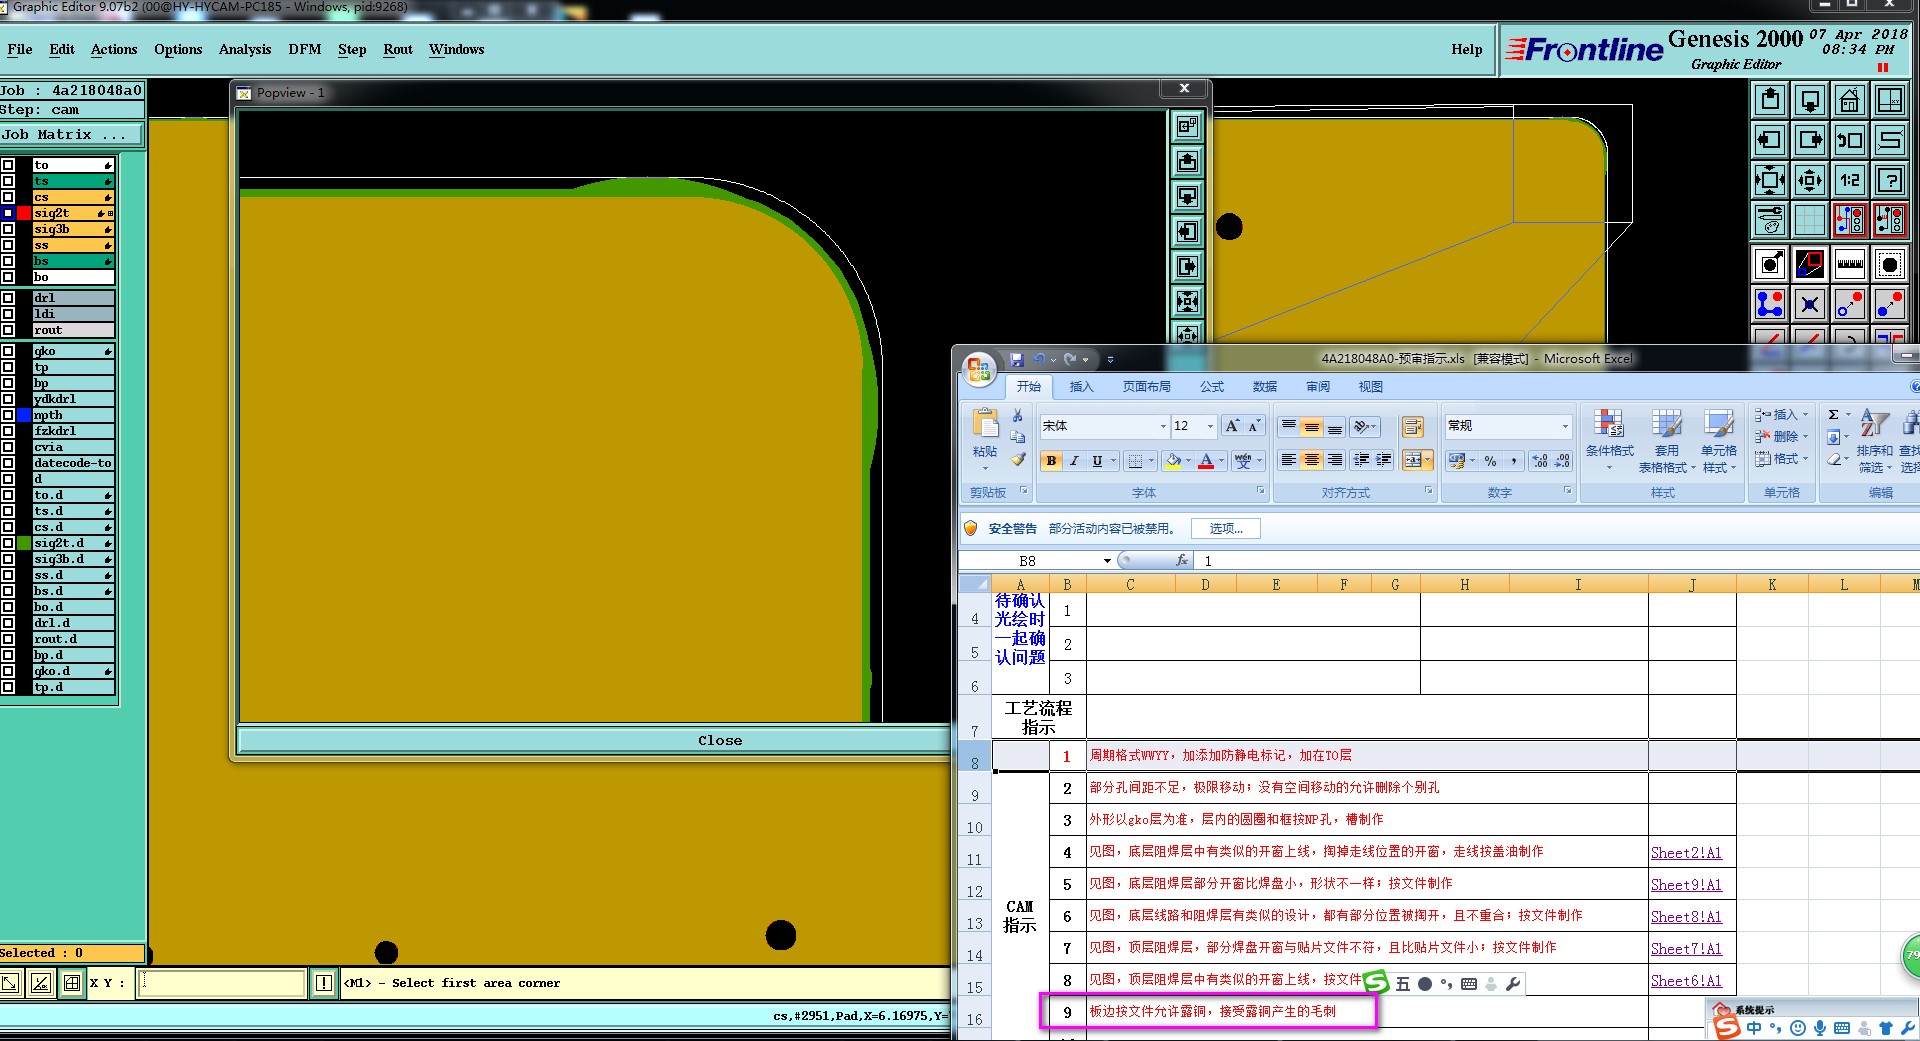Open the Sheet2!A1 hyperlink
Viewport: 1920px width, 1041px height.
click(1685, 853)
